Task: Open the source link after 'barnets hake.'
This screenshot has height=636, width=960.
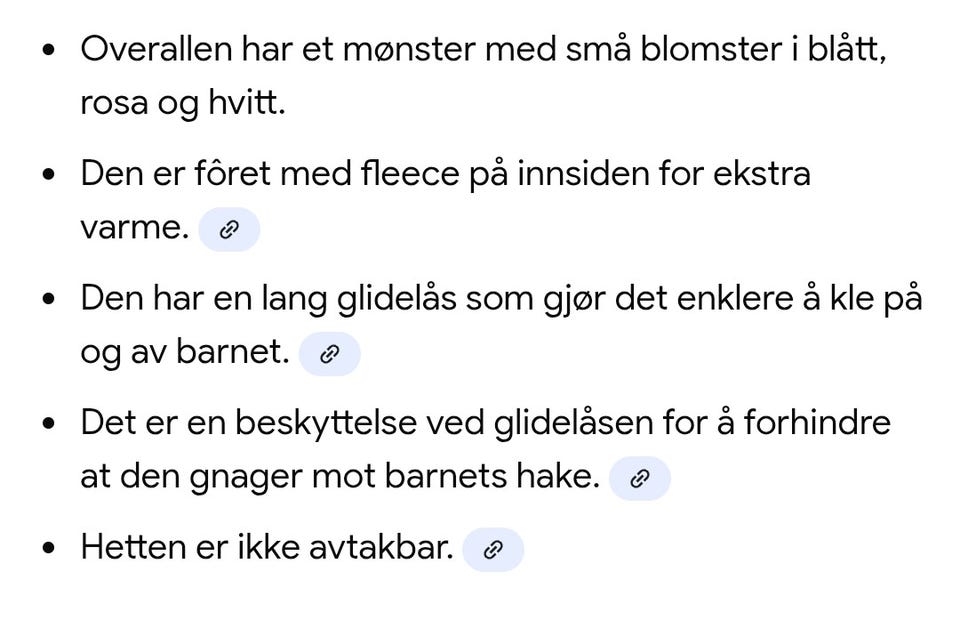Action: tap(640, 479)
